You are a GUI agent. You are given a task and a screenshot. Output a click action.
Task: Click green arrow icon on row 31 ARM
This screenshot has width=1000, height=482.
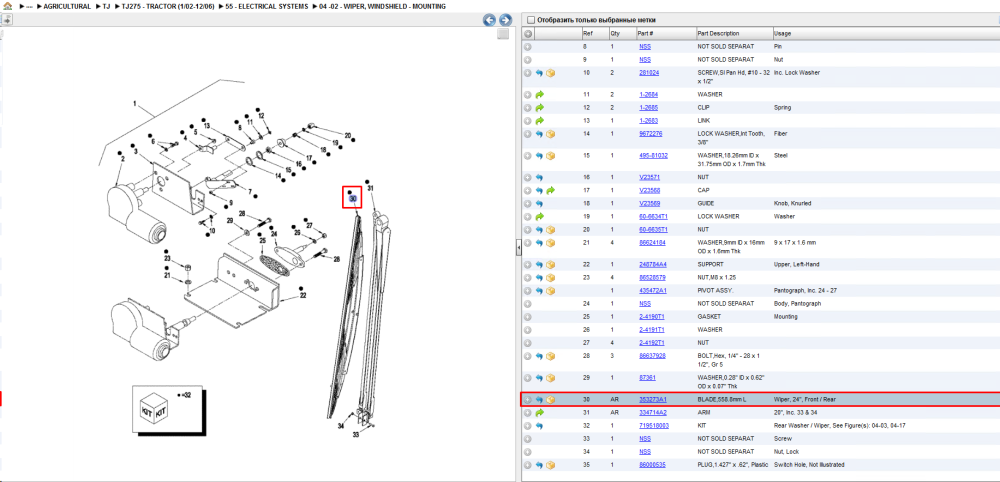point(540,413)
